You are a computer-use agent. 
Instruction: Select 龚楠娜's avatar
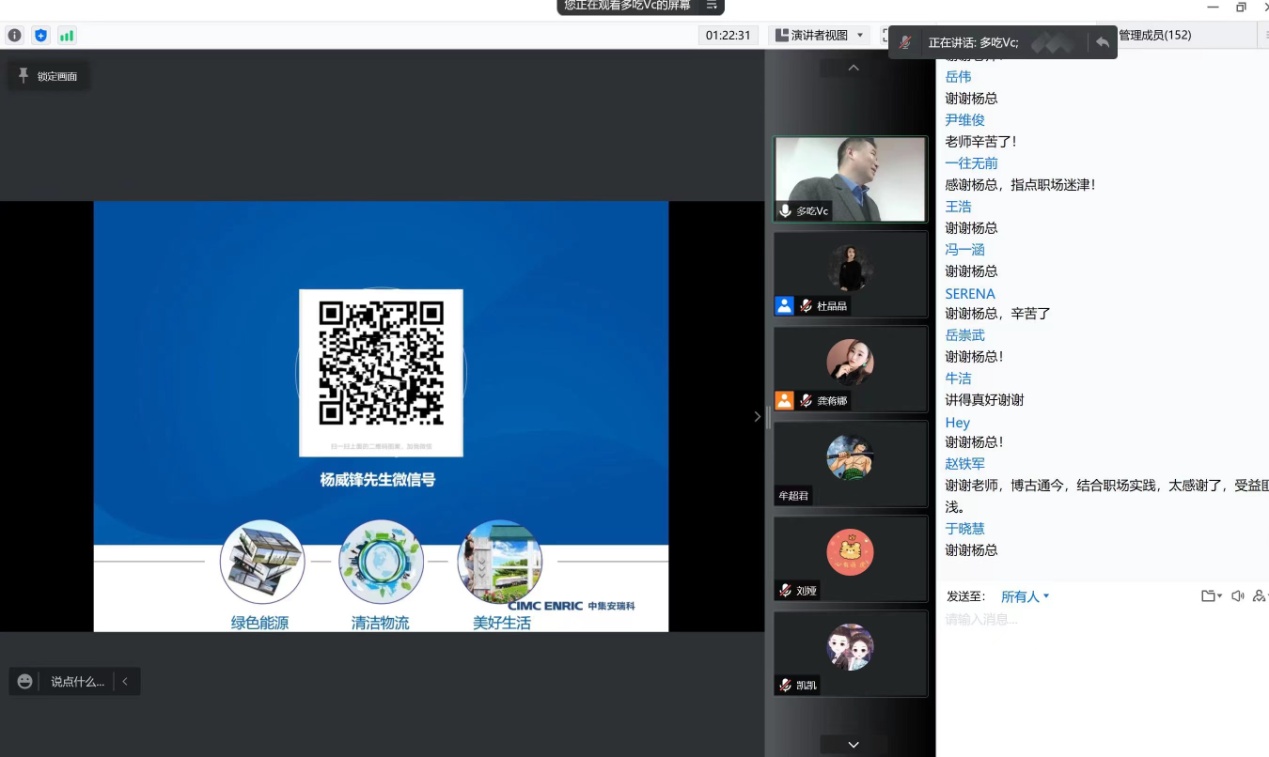pyautogui.click(x=850, y=362)
